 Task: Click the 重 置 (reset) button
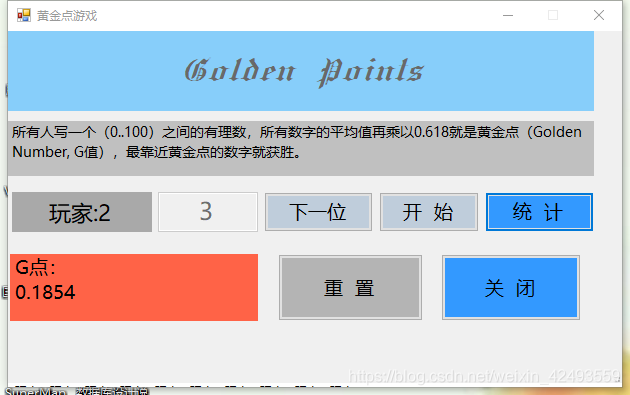coord(350,287)
